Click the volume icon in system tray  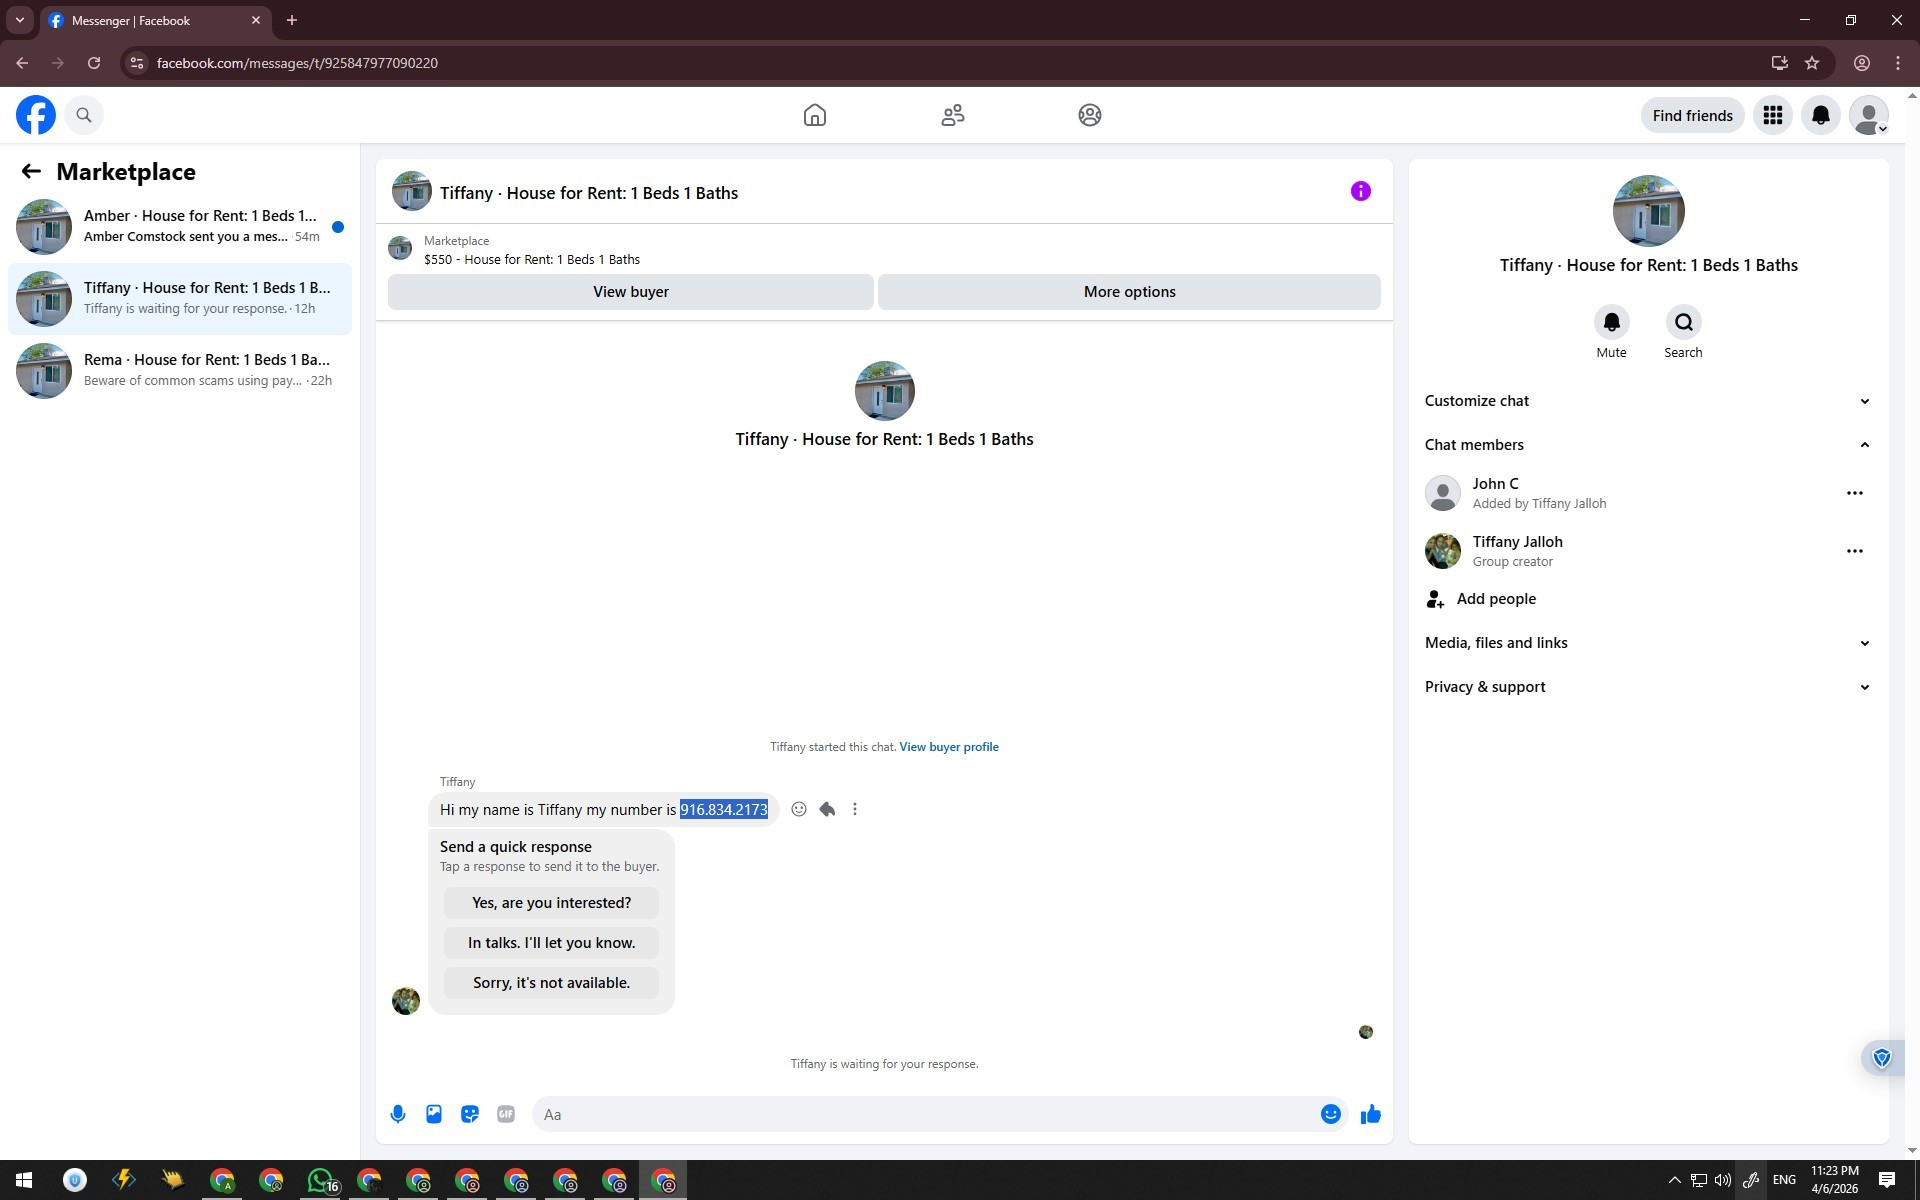(1723, 1180)
